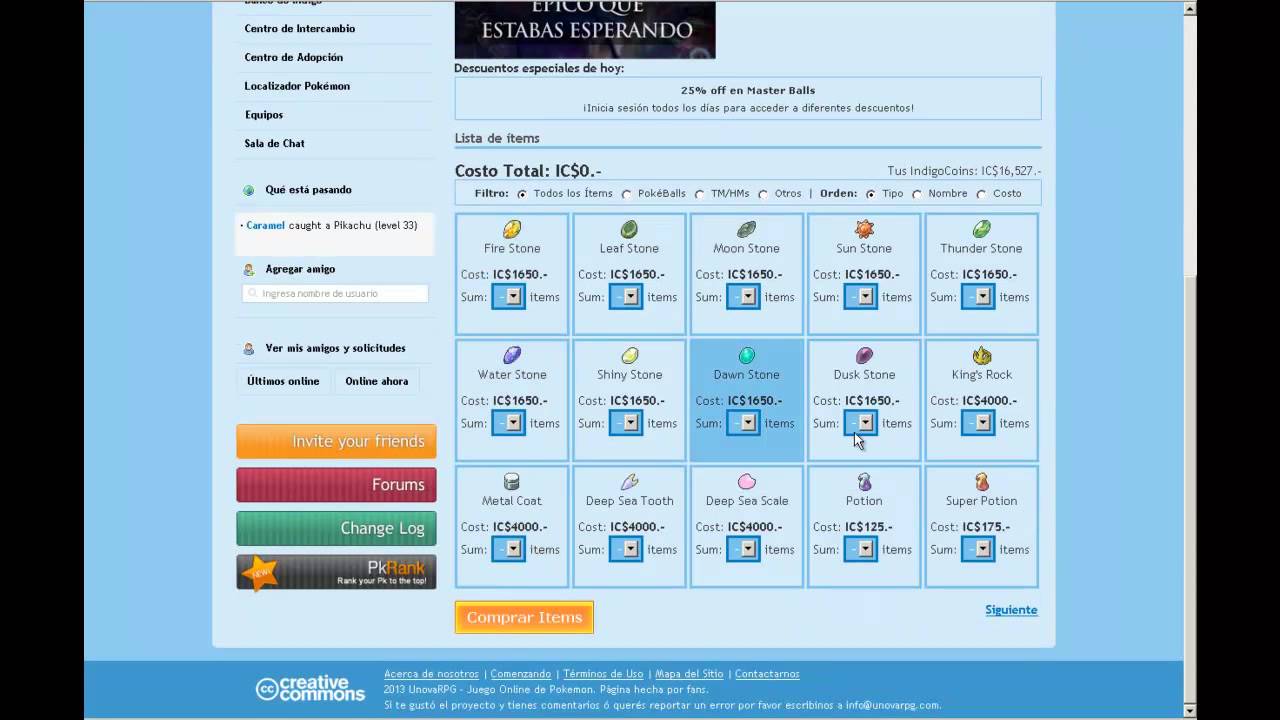Sort items by Tipo
1280x720 pixels.
871,194
